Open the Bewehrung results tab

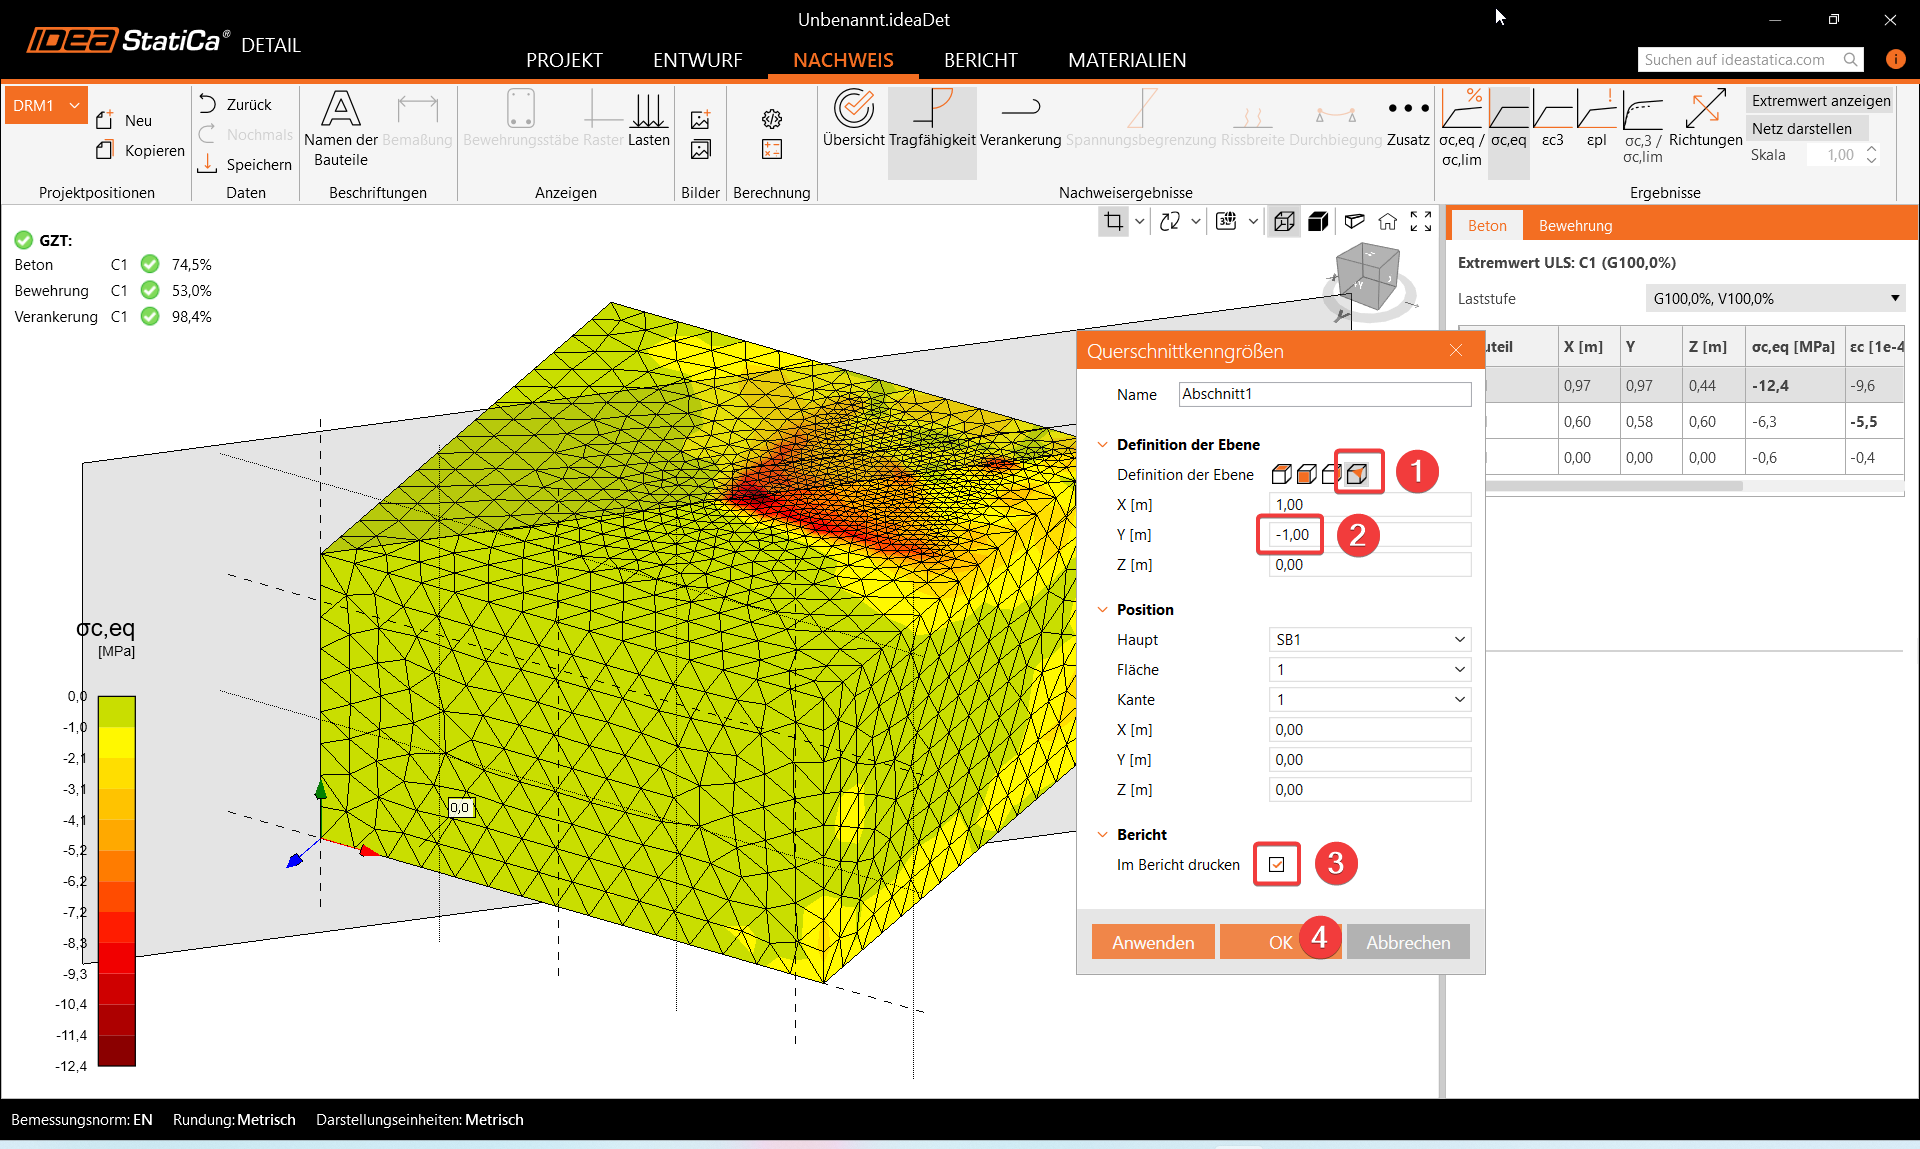point(1575,226)
